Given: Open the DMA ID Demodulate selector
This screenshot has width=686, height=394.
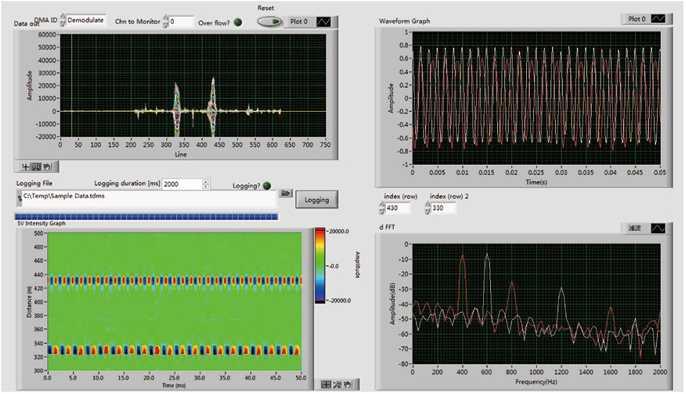Looking at the screenshot, I should click(x=86, y=20).
